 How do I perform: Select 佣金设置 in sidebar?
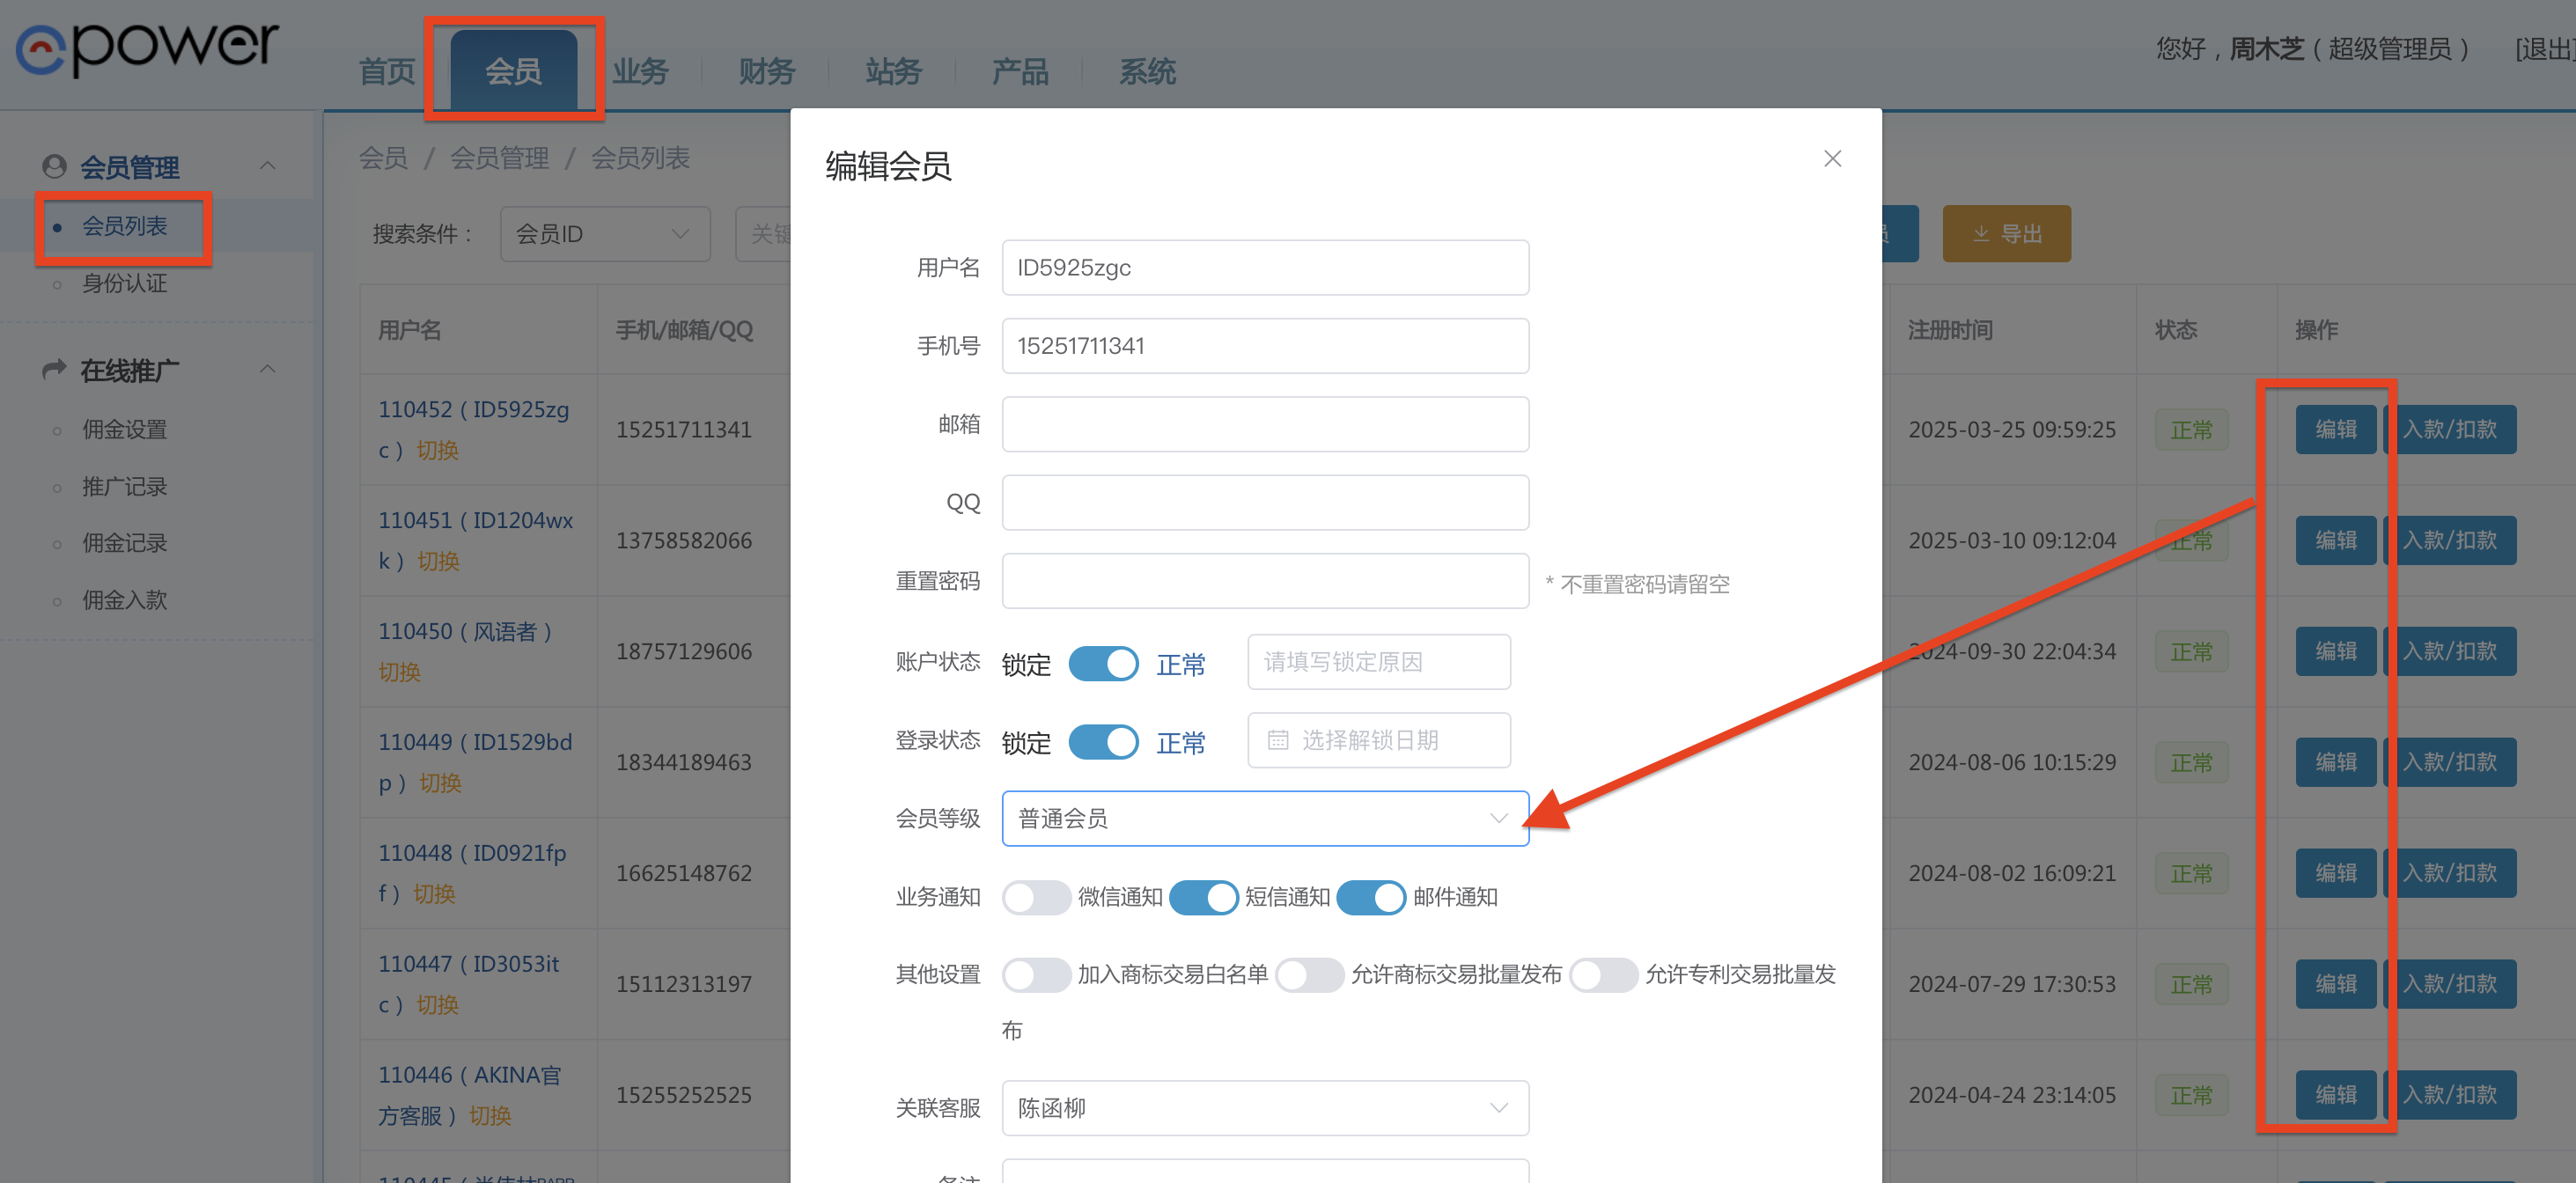pos(124,429)
